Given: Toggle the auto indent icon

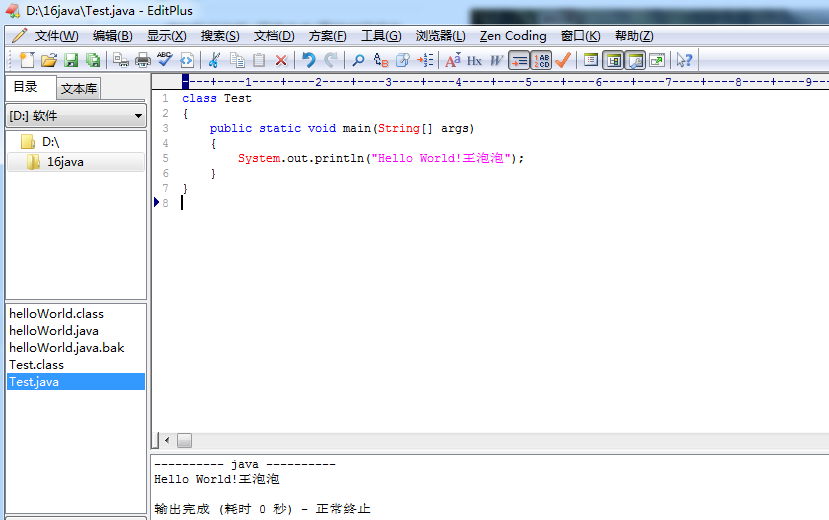Looking at the screenshot, I should (519, 60).
